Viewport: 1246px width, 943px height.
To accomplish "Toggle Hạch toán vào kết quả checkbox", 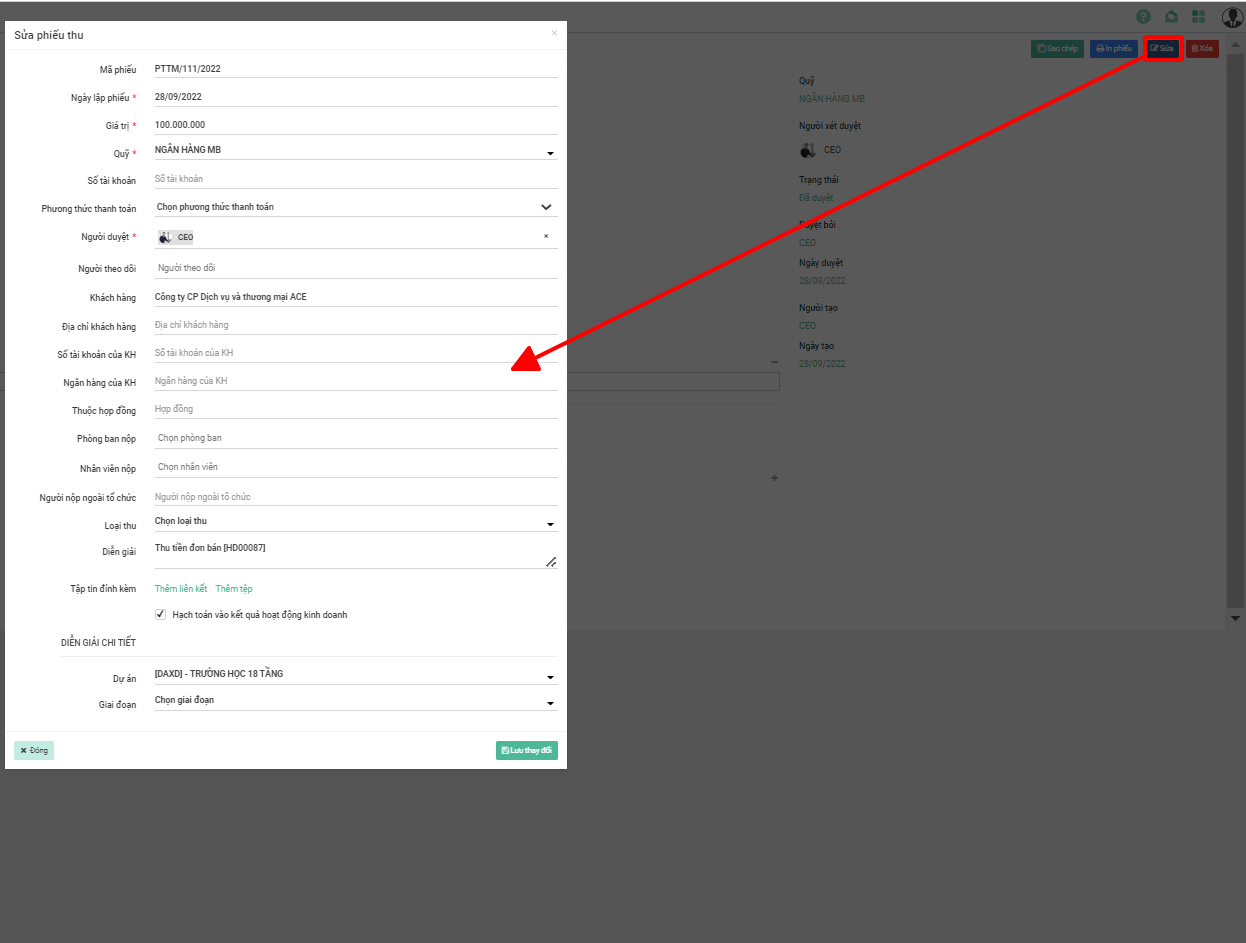I will point(160,614).
